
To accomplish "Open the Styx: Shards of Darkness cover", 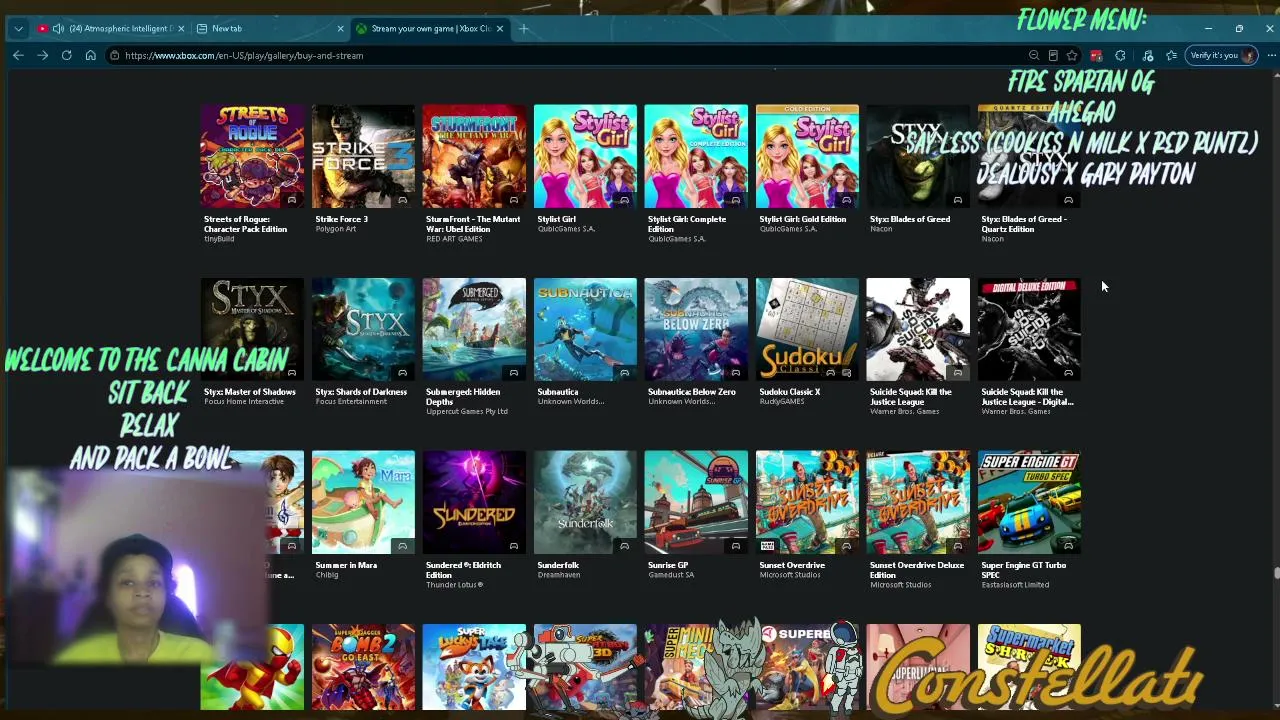I will (363, 330).
